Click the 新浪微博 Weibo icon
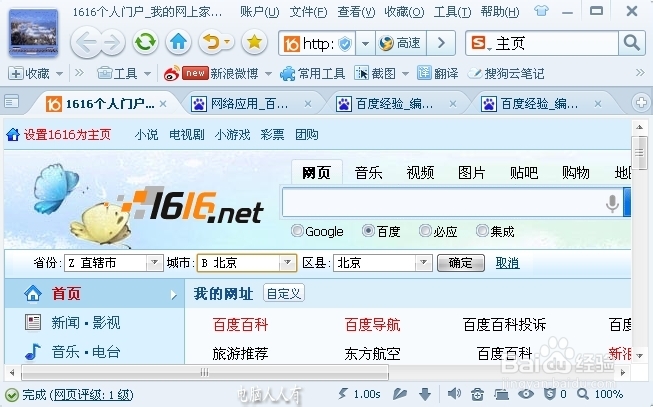Screen dimensions: 653x407 point(172,74)
